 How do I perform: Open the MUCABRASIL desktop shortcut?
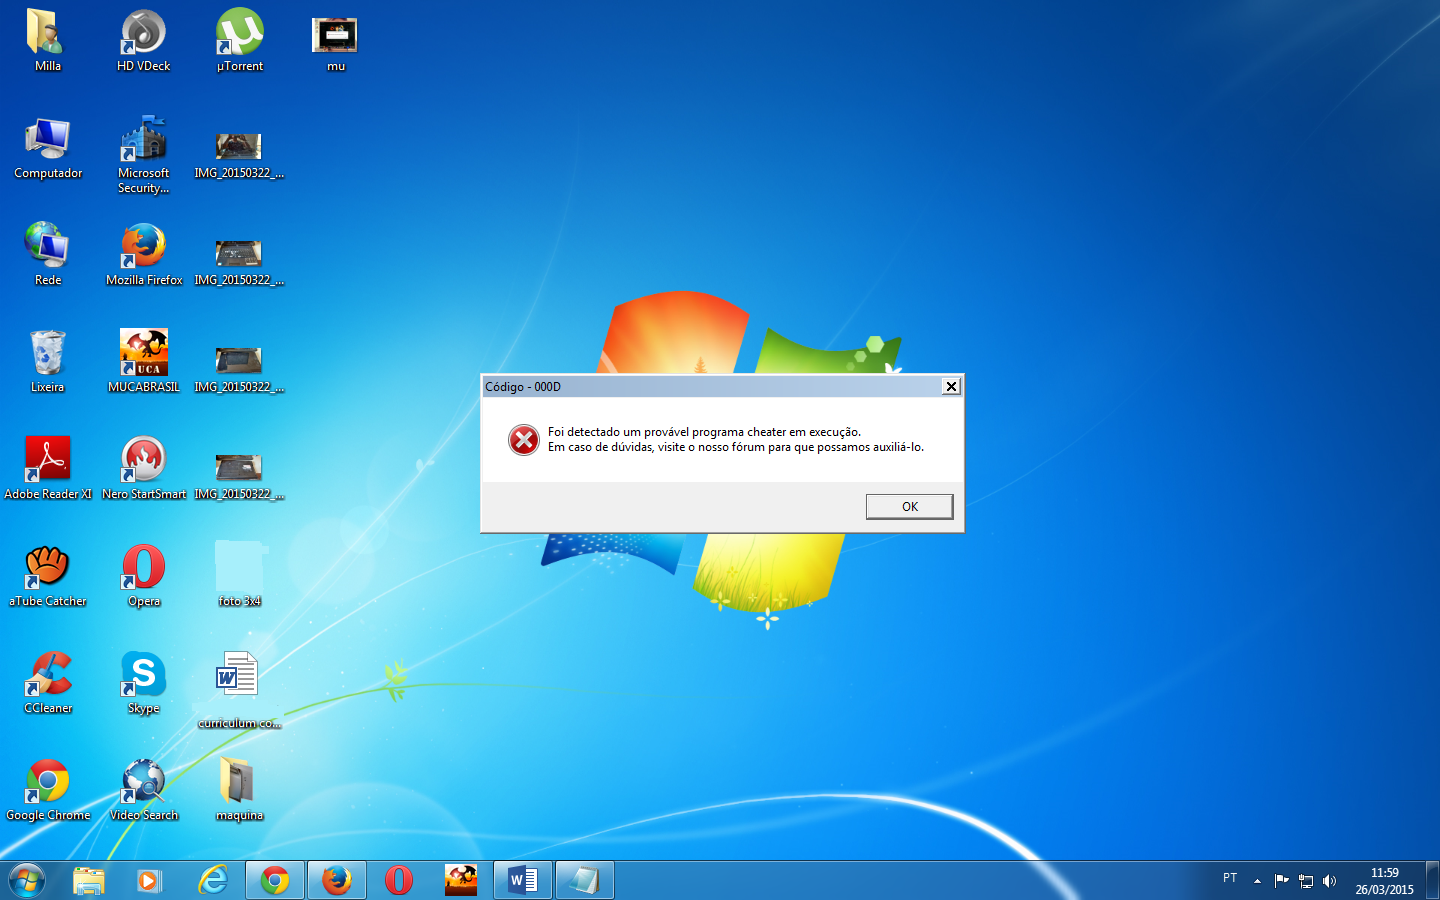[144, 353]
